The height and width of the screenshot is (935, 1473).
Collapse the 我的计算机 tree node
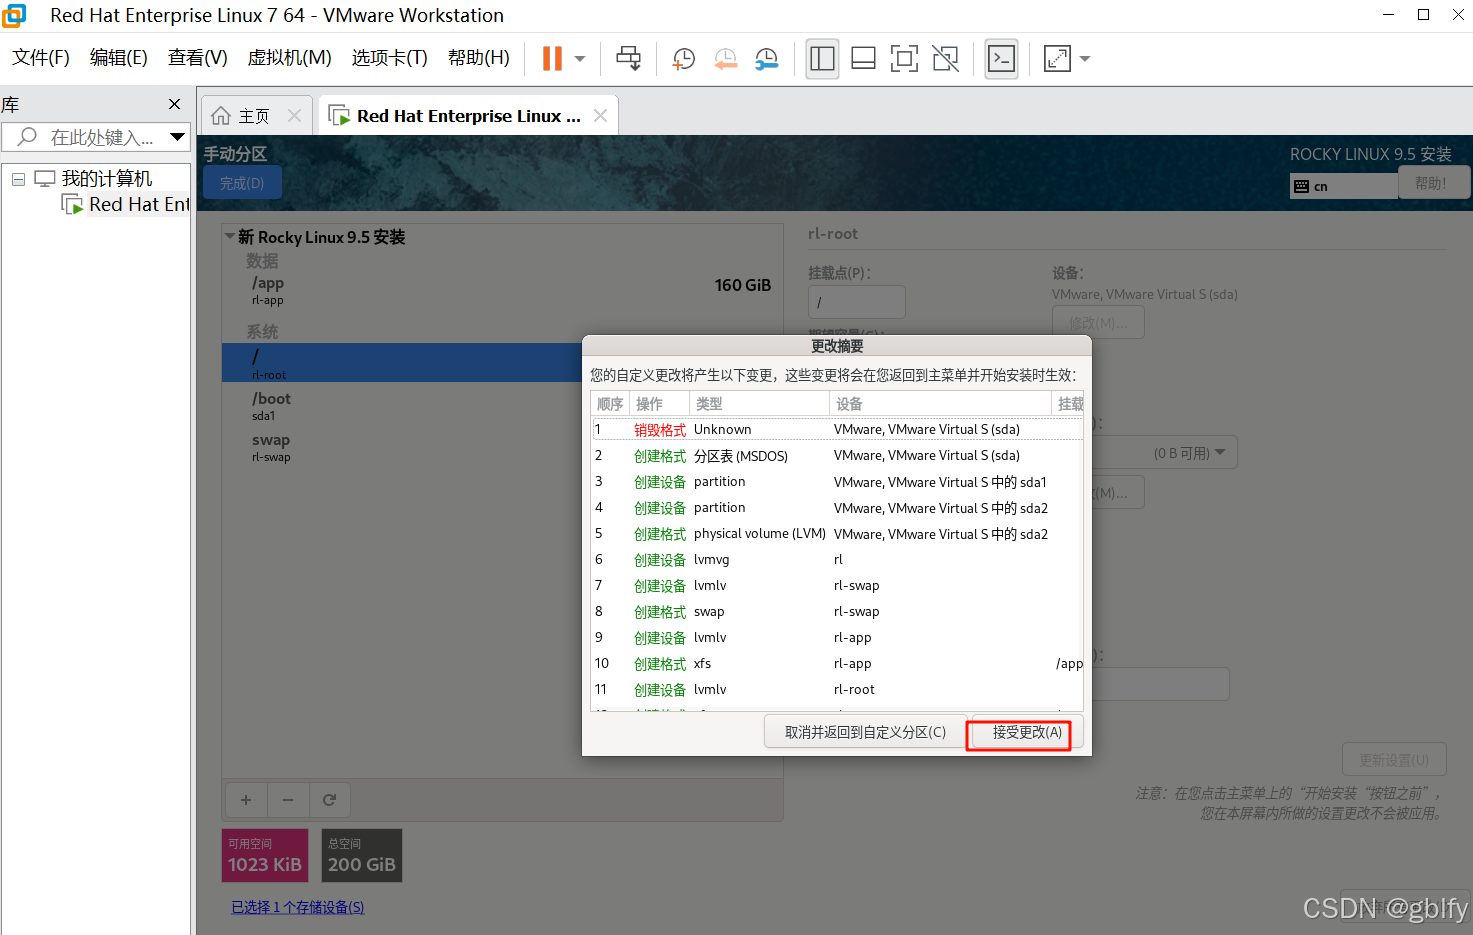(x=18, y=179)
